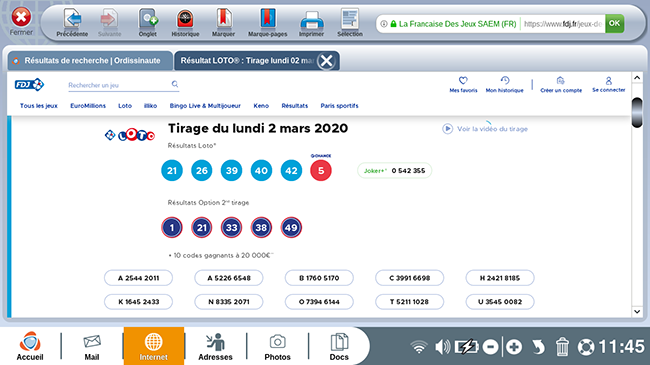Click winning code C 3991 6698
Image resolution: width=650 pixels, height=365 pixels.
click(410, 278)
